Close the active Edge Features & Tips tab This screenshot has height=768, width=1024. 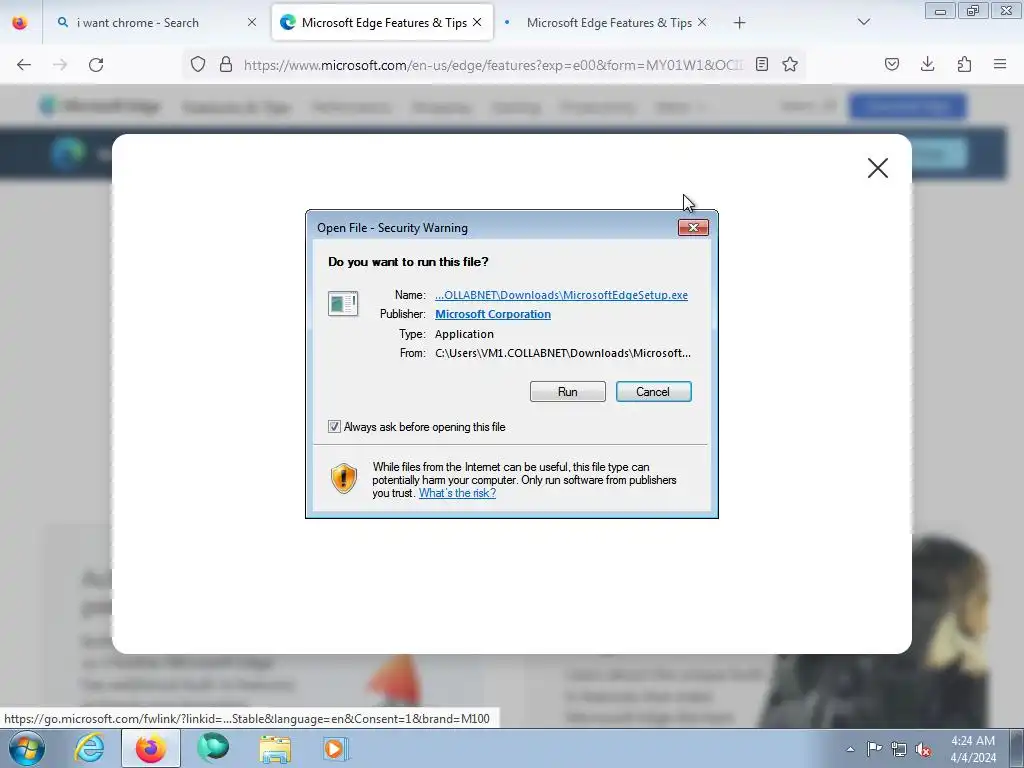477,23
